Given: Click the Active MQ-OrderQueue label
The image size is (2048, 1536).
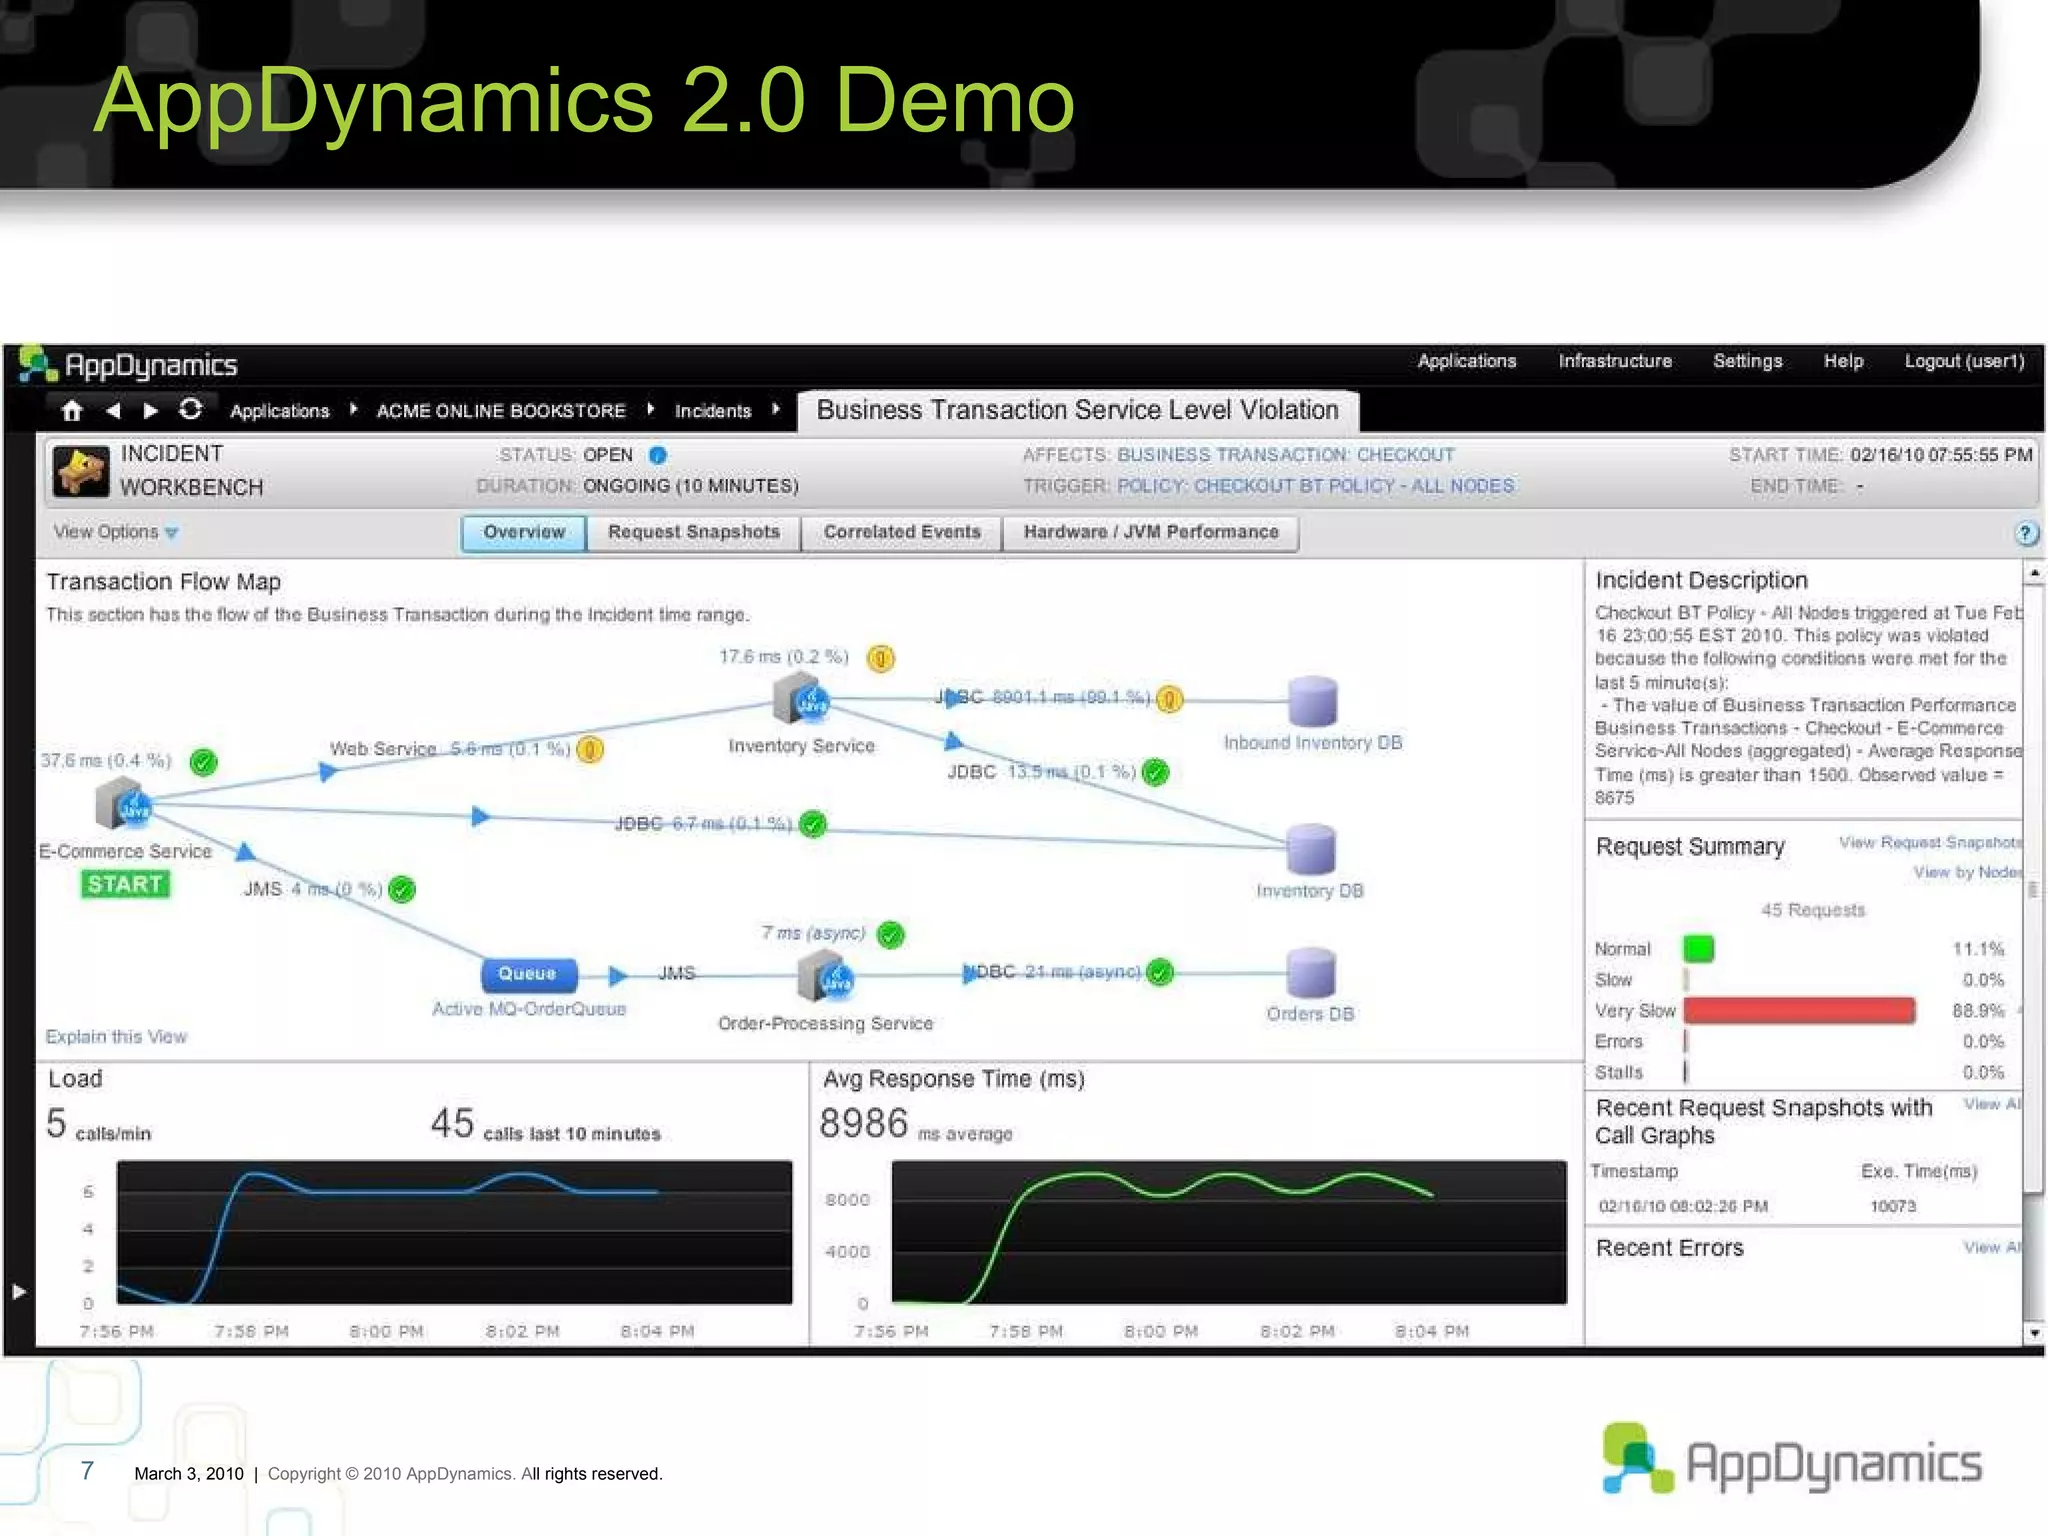Looking at the screenshot, I should coord(529,1009).
